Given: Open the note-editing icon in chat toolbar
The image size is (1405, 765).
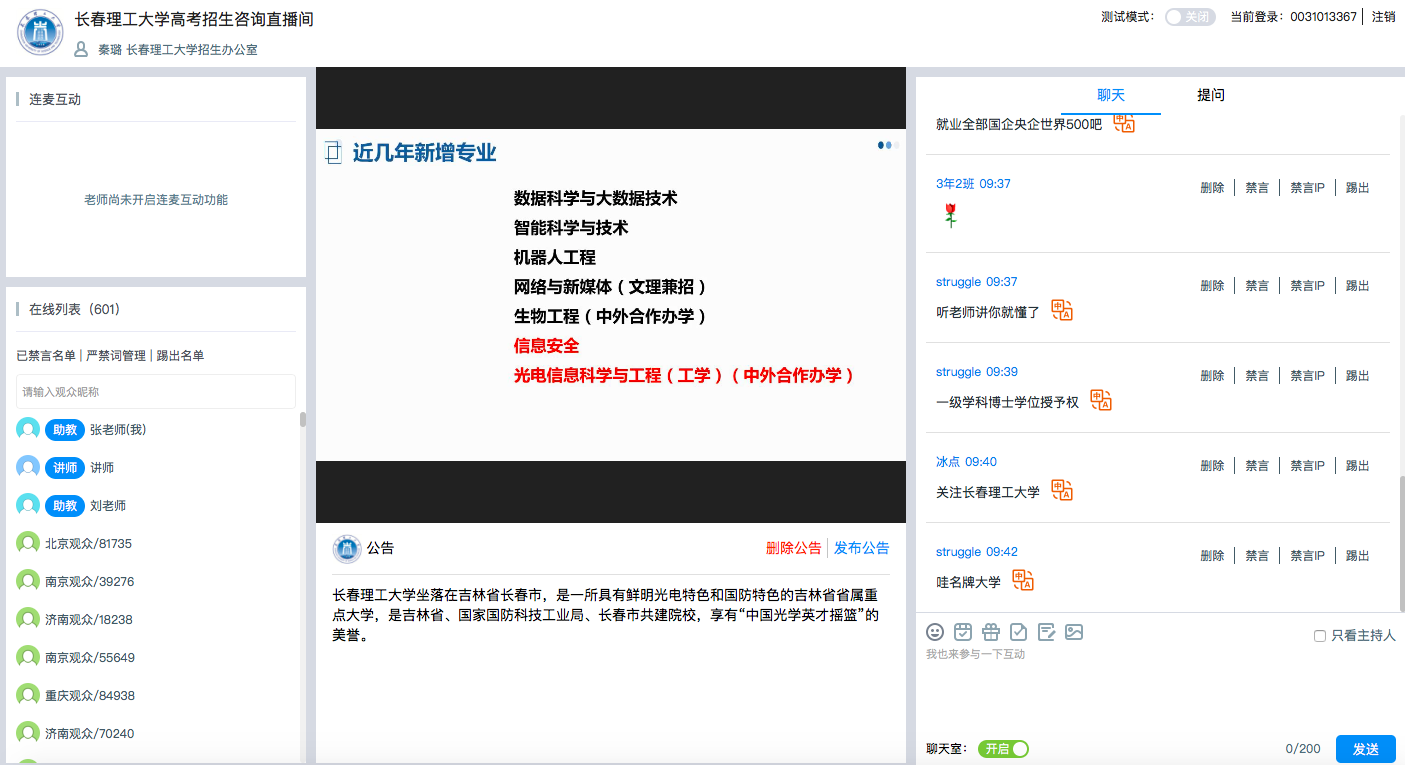Looking at the screenshot, I should [x=1046, y=632].
